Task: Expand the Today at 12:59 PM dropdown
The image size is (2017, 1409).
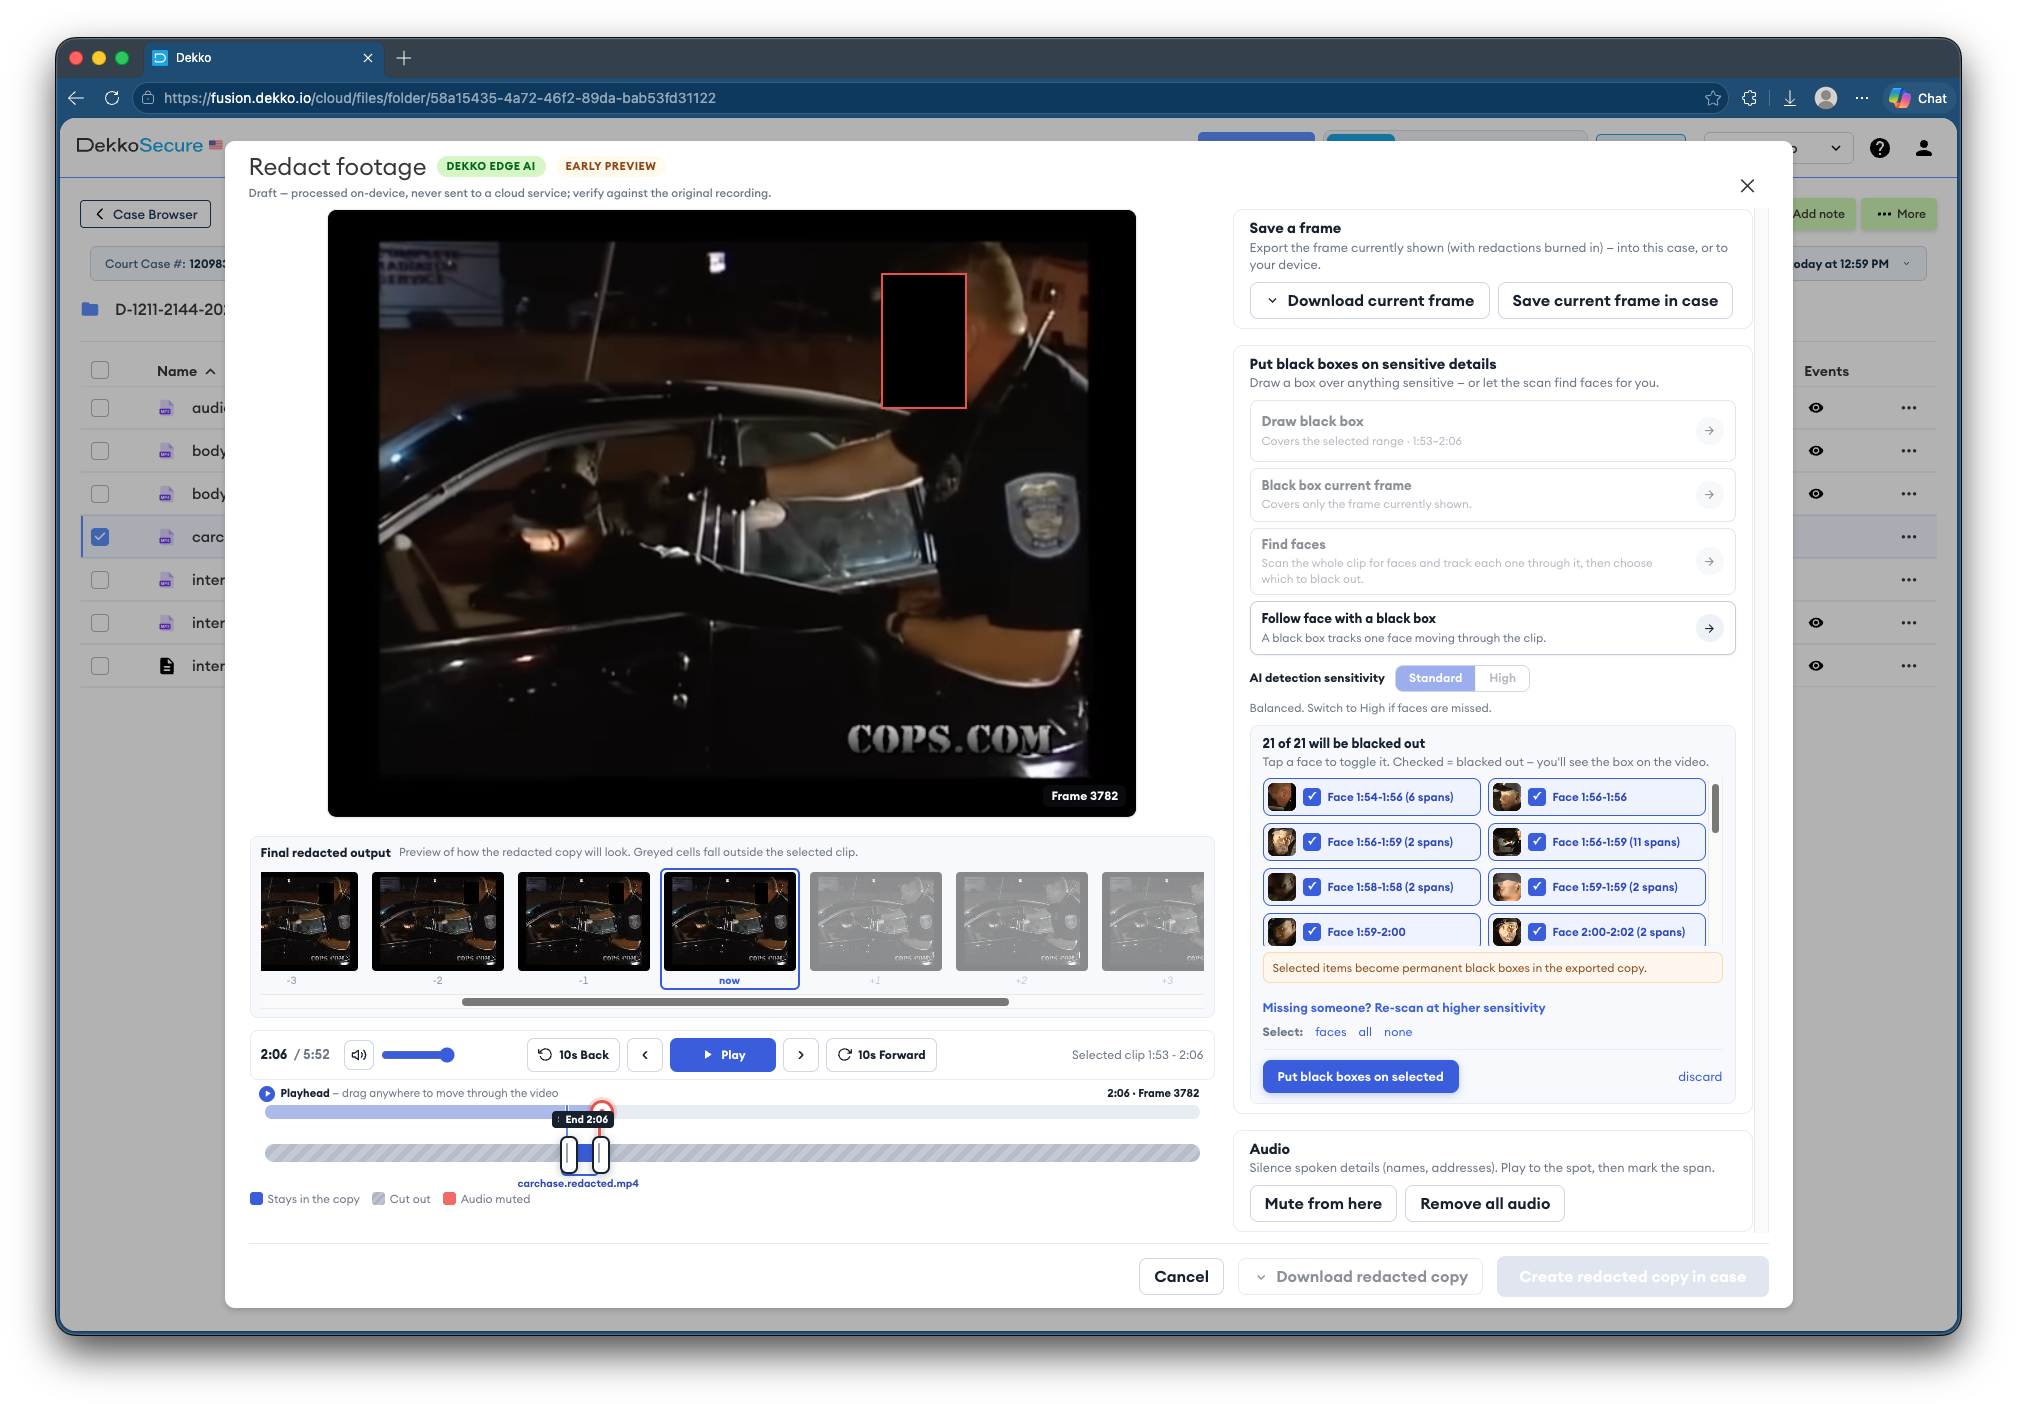Action: click(1906, 264)
